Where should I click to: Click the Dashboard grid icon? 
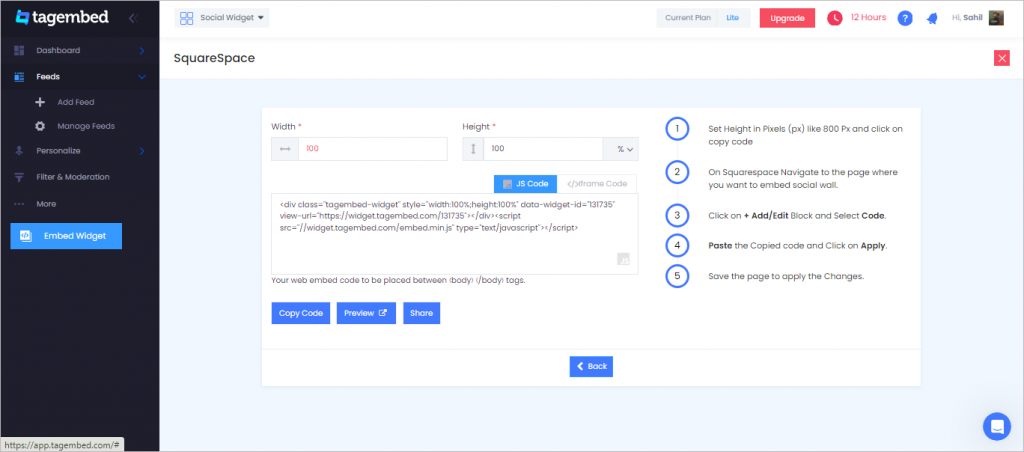point(19,50)
